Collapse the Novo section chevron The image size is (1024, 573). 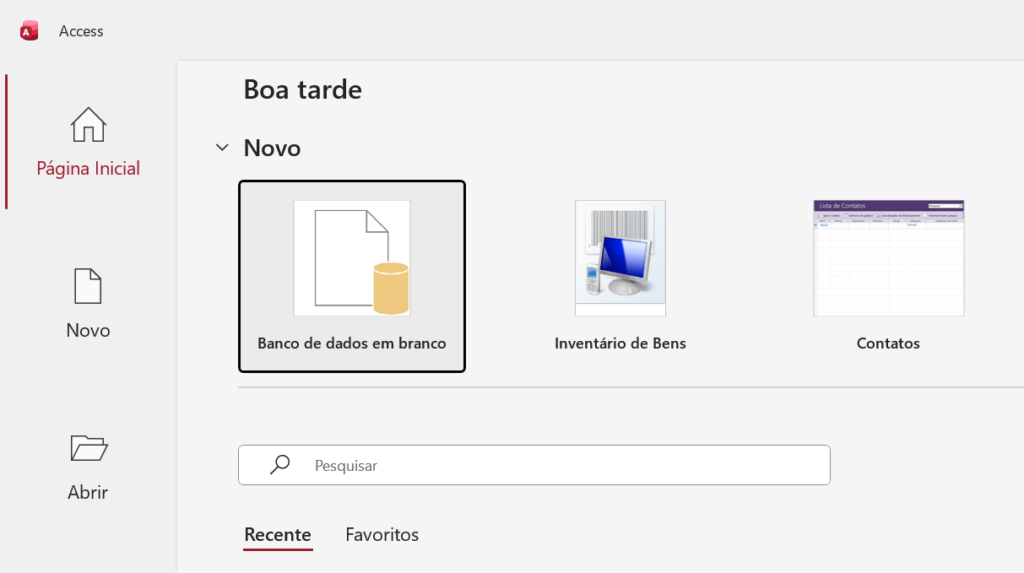tap(222, 148)
